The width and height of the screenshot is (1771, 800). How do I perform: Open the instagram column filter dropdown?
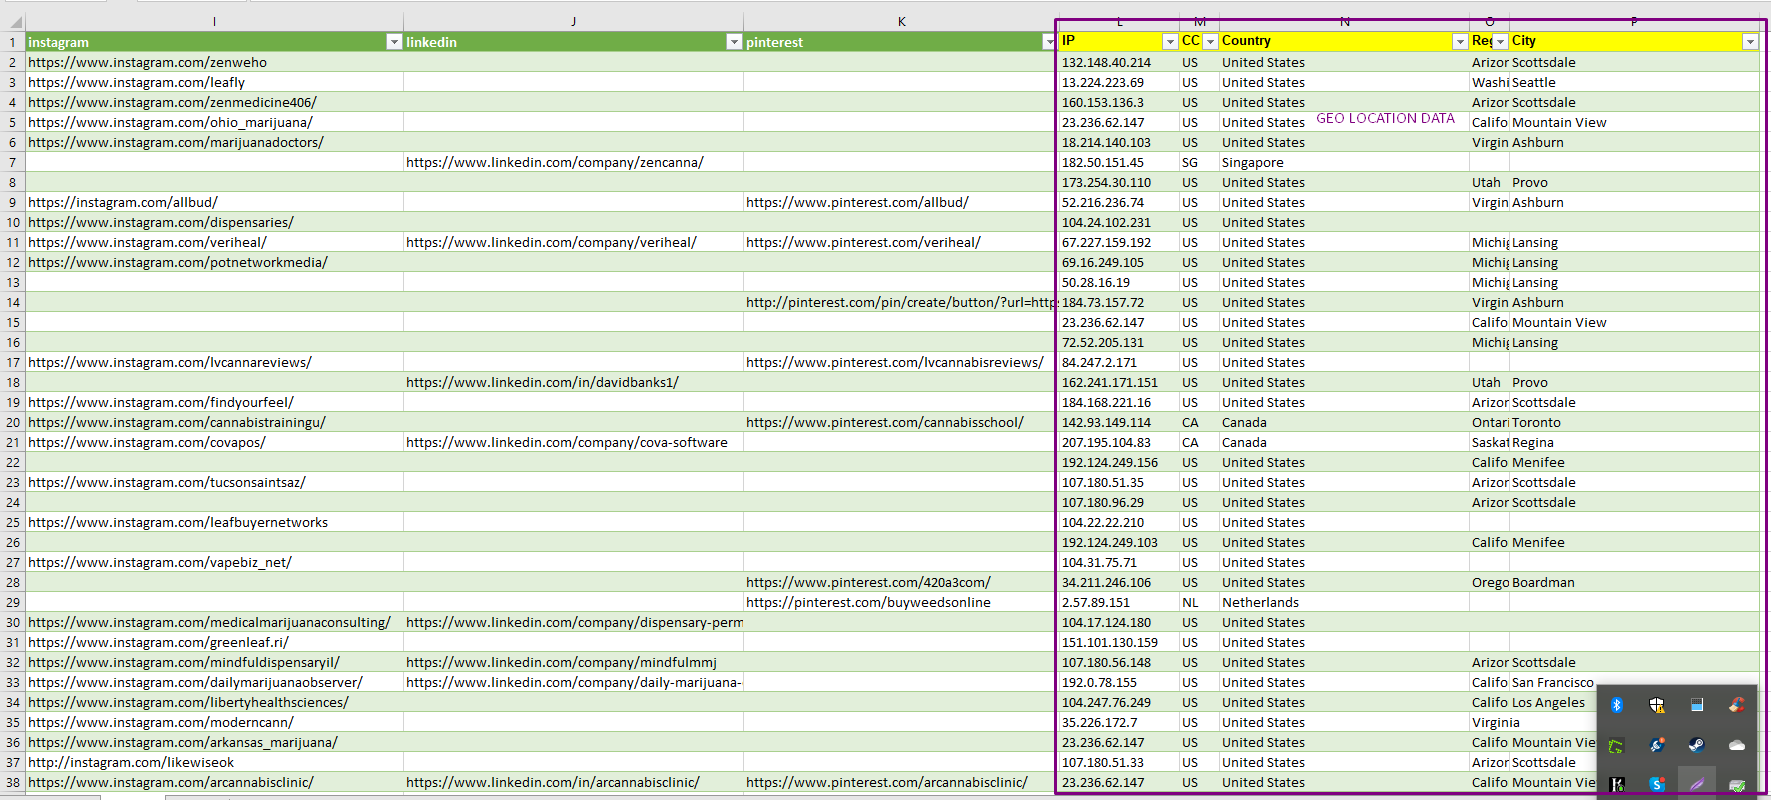[394, 42]
